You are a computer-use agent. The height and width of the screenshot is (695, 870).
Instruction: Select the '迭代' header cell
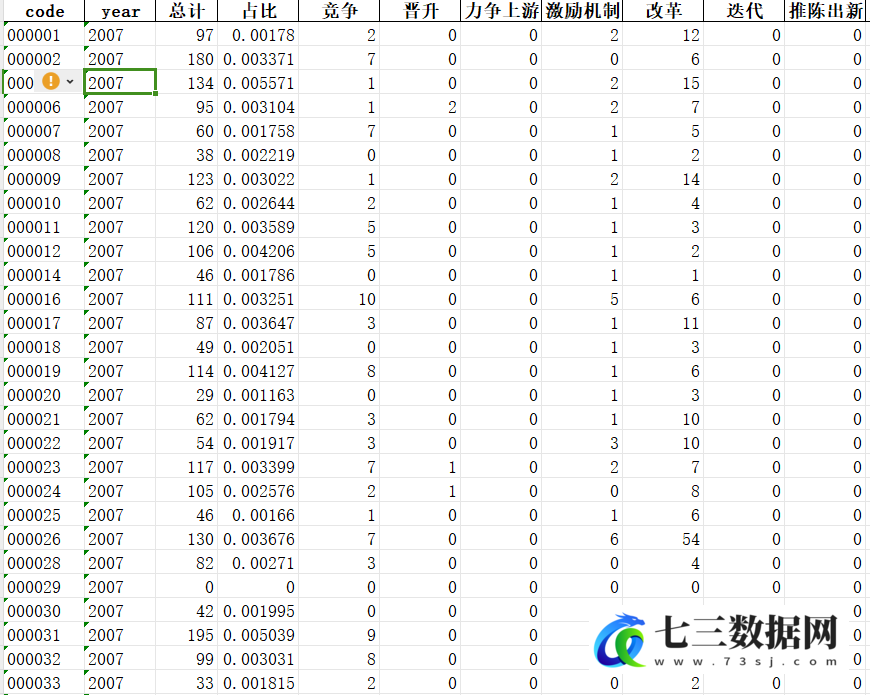tap(744, 11)
